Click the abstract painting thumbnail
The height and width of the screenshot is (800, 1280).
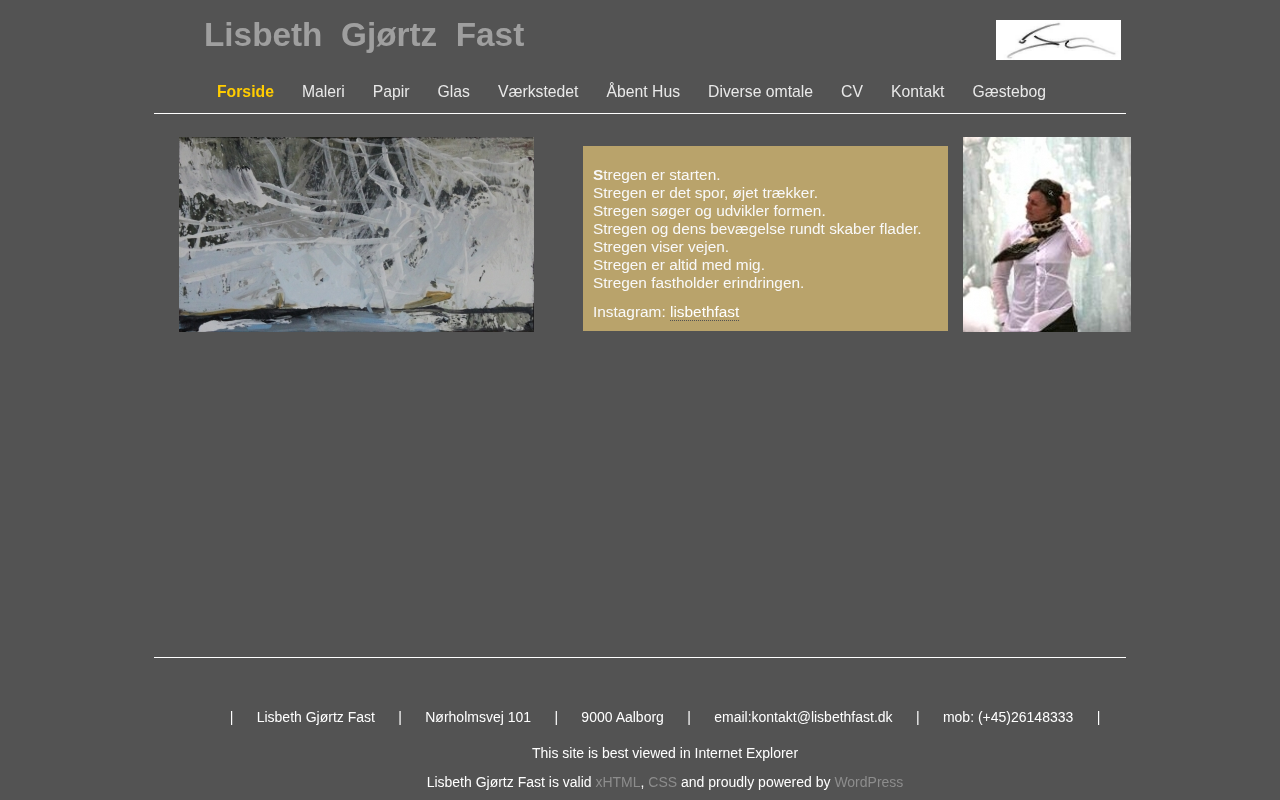(356, 234)
